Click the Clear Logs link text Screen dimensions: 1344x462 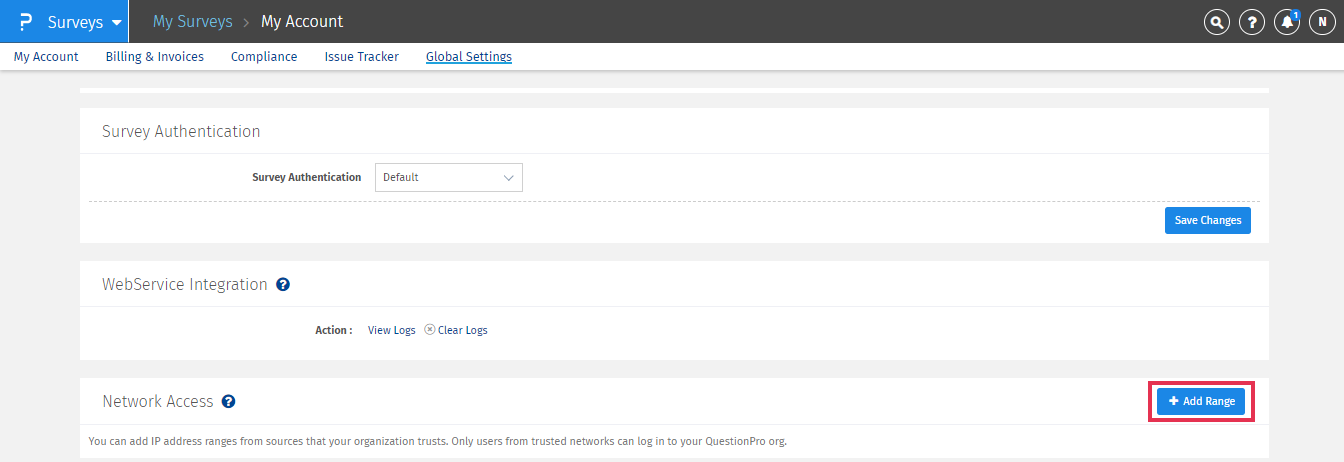[463, 330]
